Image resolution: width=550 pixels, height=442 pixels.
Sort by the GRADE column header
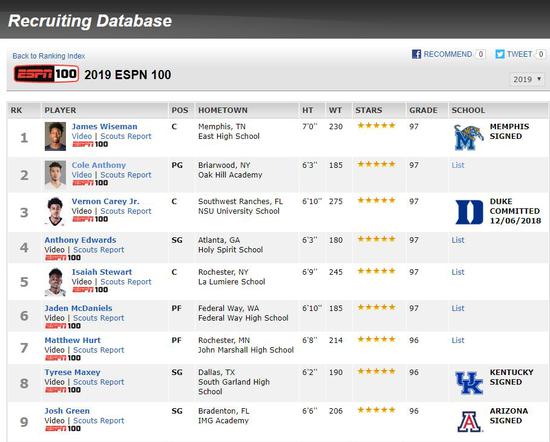point(423,110)
